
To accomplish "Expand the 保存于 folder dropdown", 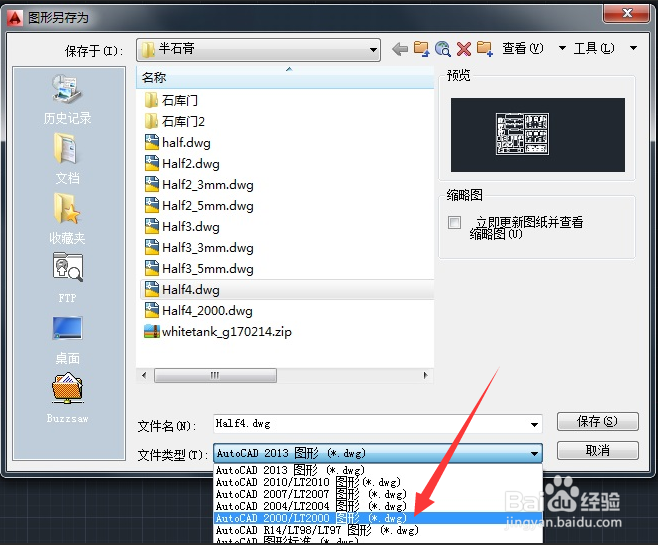I will (372, 50).
